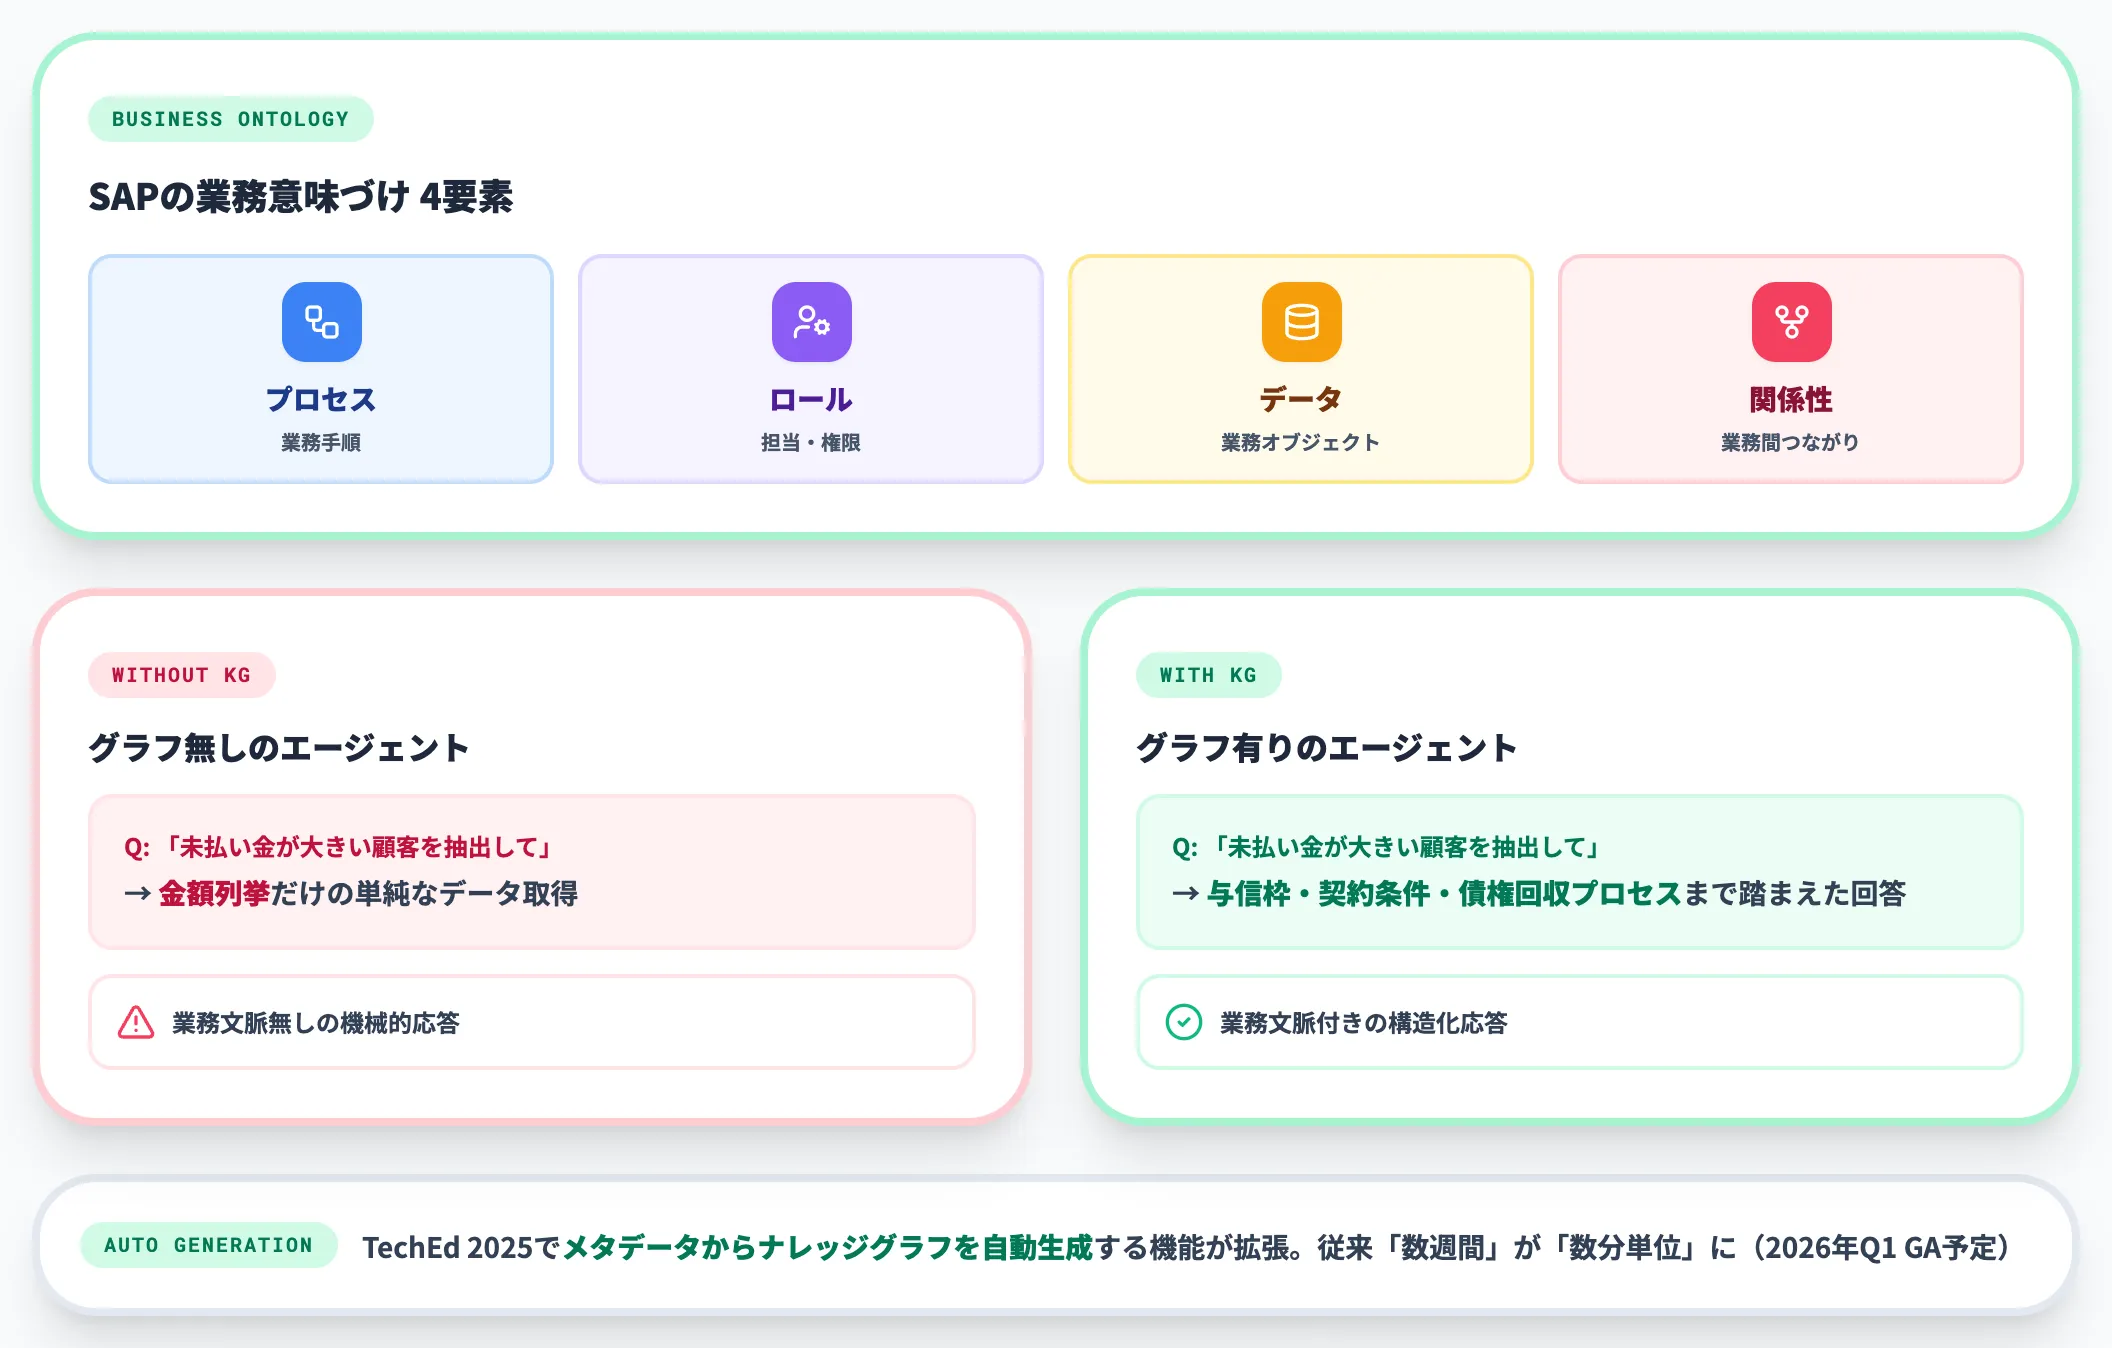Select the BUSINESS ONTOLOGY badge
Viewport: 2112px width, 1348px height.
(231, 119)
